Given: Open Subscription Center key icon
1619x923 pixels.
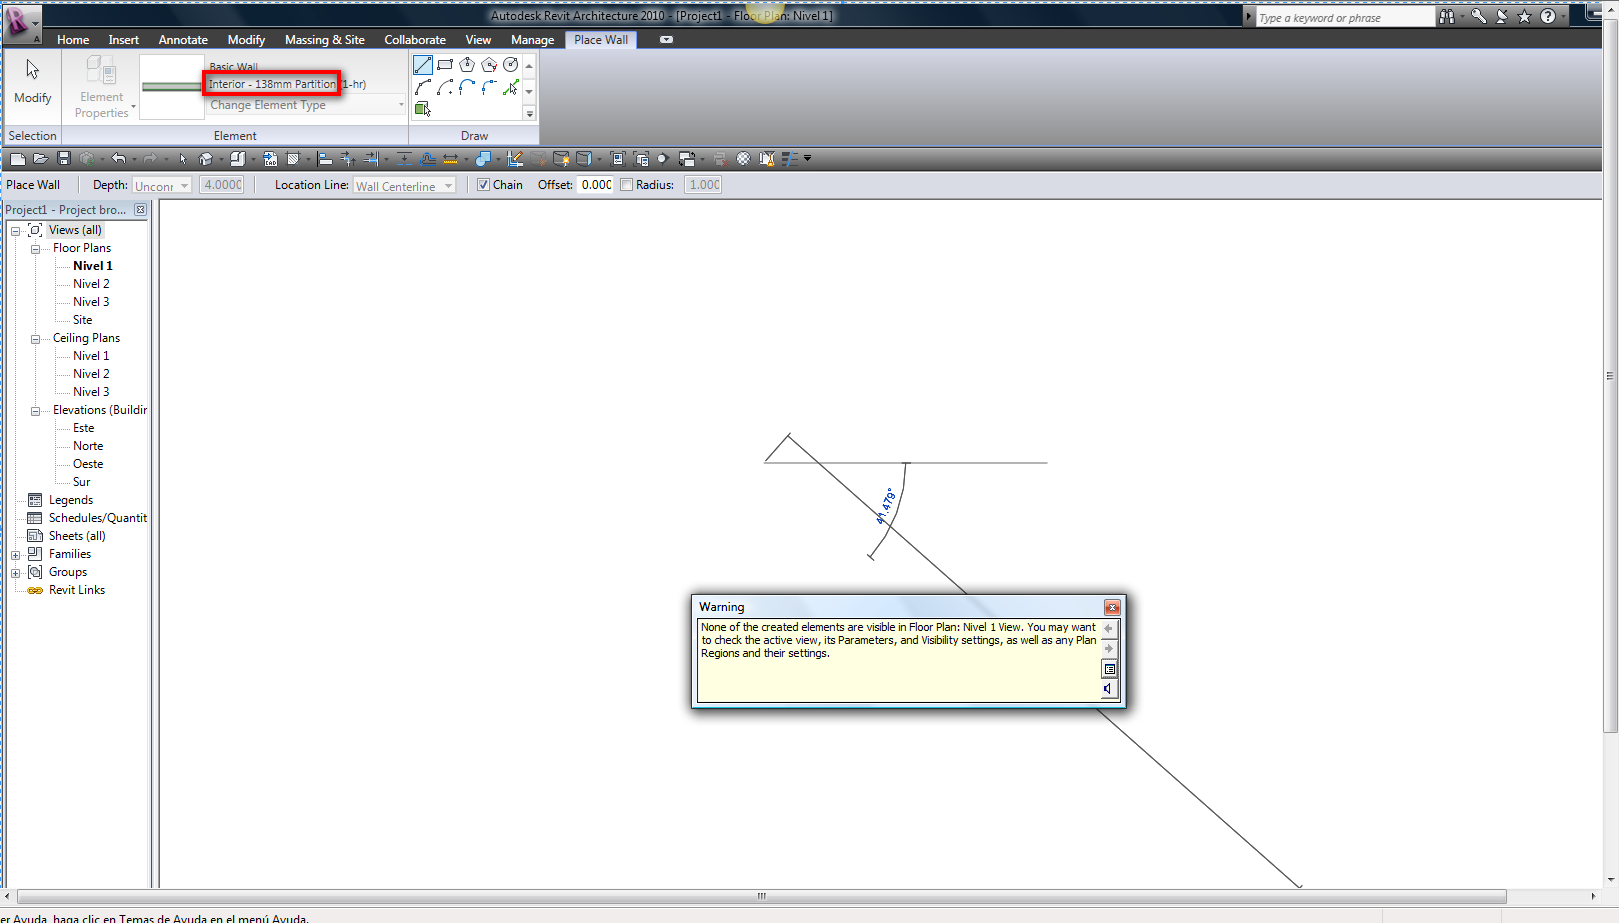Looking at the screenshot, I should pyautogui.click(x=1479, y=16).
